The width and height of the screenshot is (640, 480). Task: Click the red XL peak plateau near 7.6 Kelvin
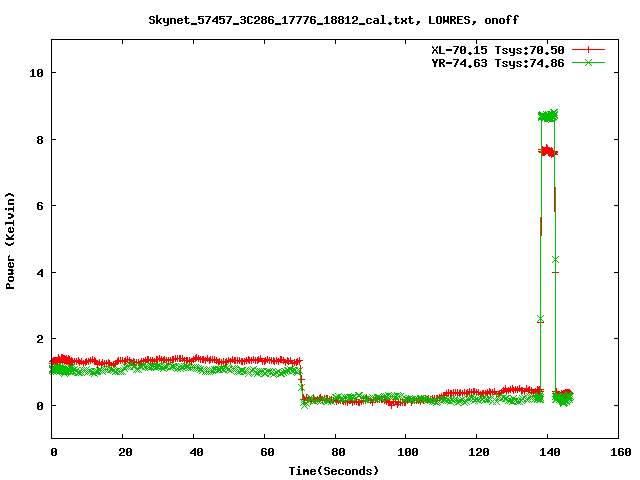pos(548,151)
